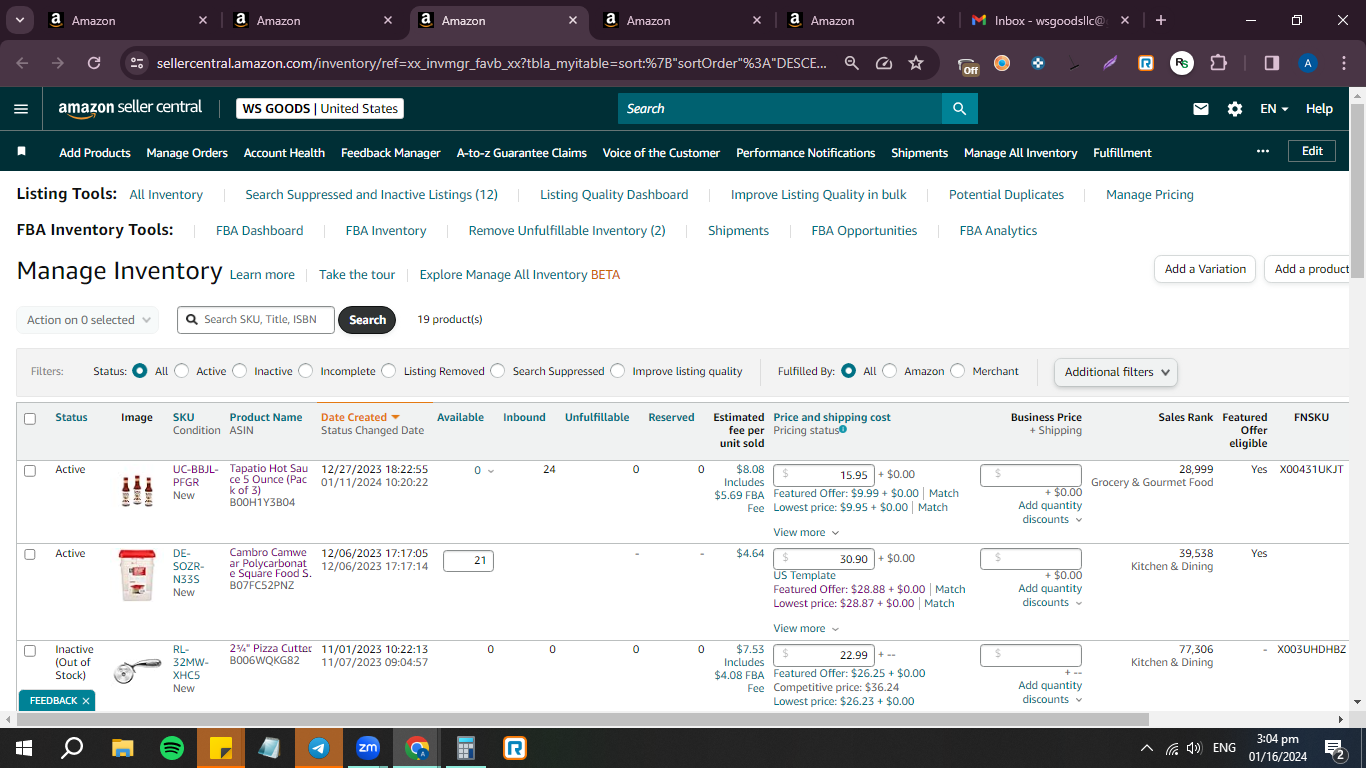The height and width of the screenshot is (768, 1366).
Task: Show hidden system tray icons chevron
Action: coord(1146,748)
